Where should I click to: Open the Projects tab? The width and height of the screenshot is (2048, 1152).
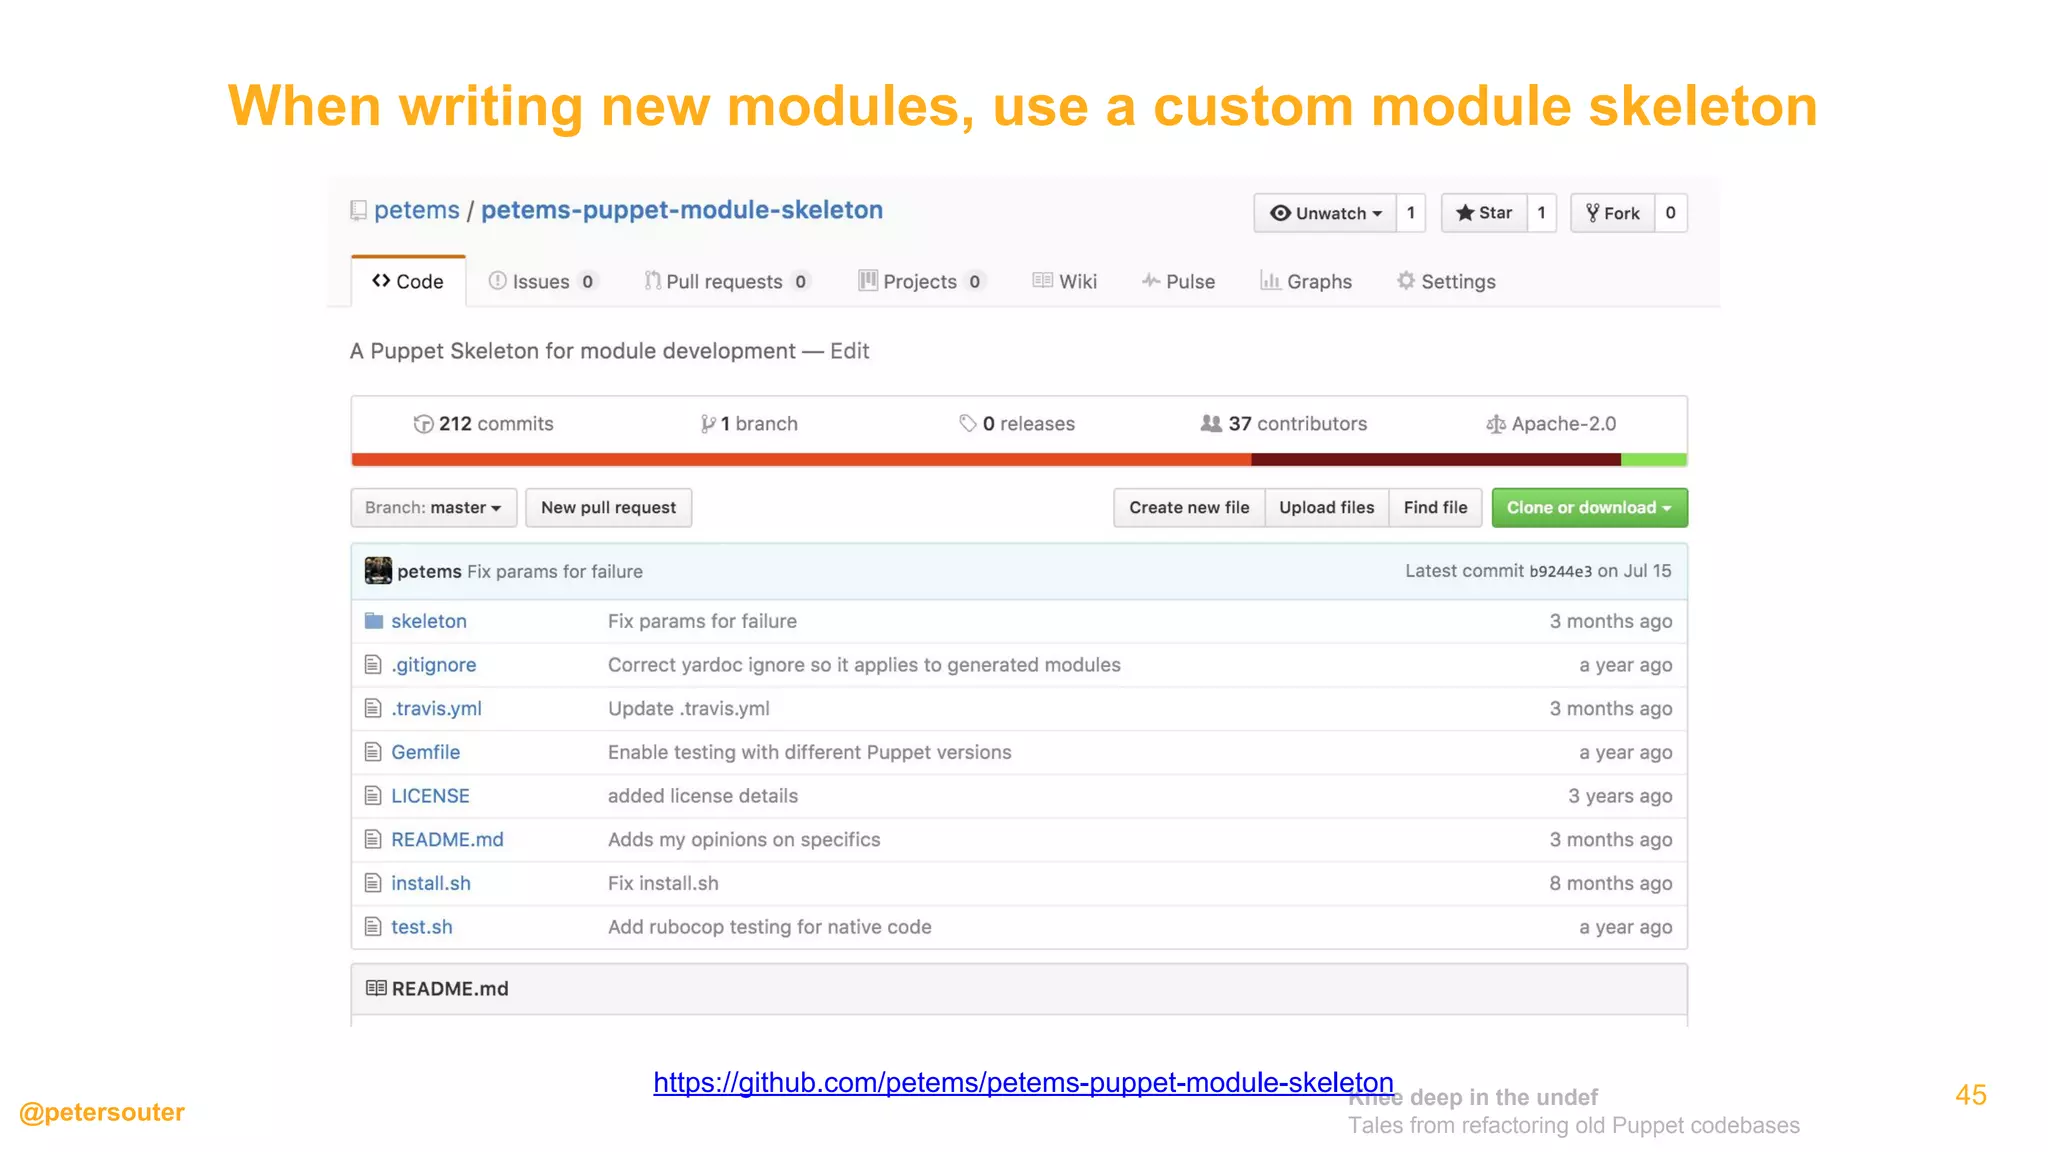(922, 282)
